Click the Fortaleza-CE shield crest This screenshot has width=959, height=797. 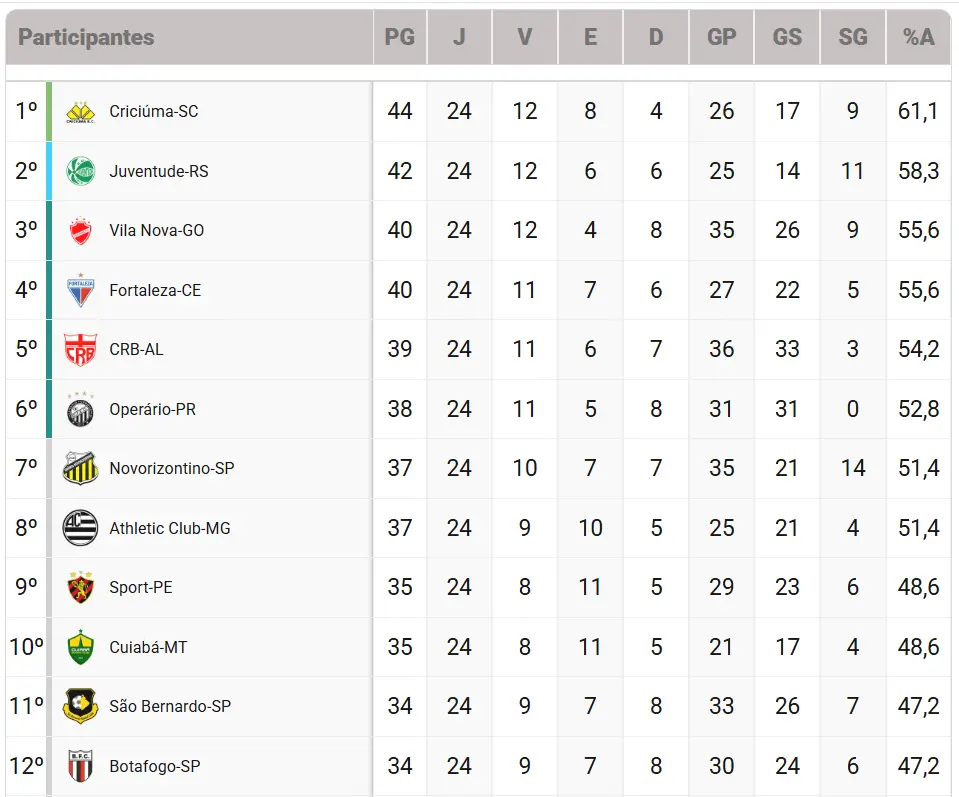[x=80, y=290]
